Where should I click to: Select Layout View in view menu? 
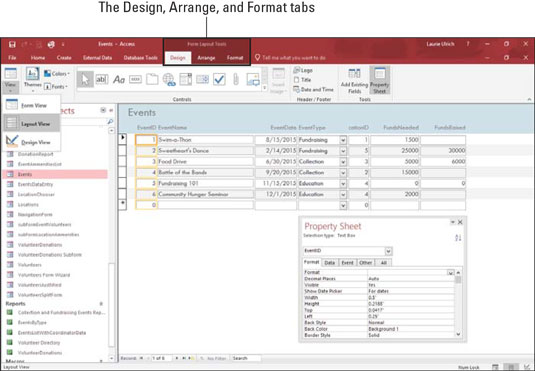coord(31,124)
